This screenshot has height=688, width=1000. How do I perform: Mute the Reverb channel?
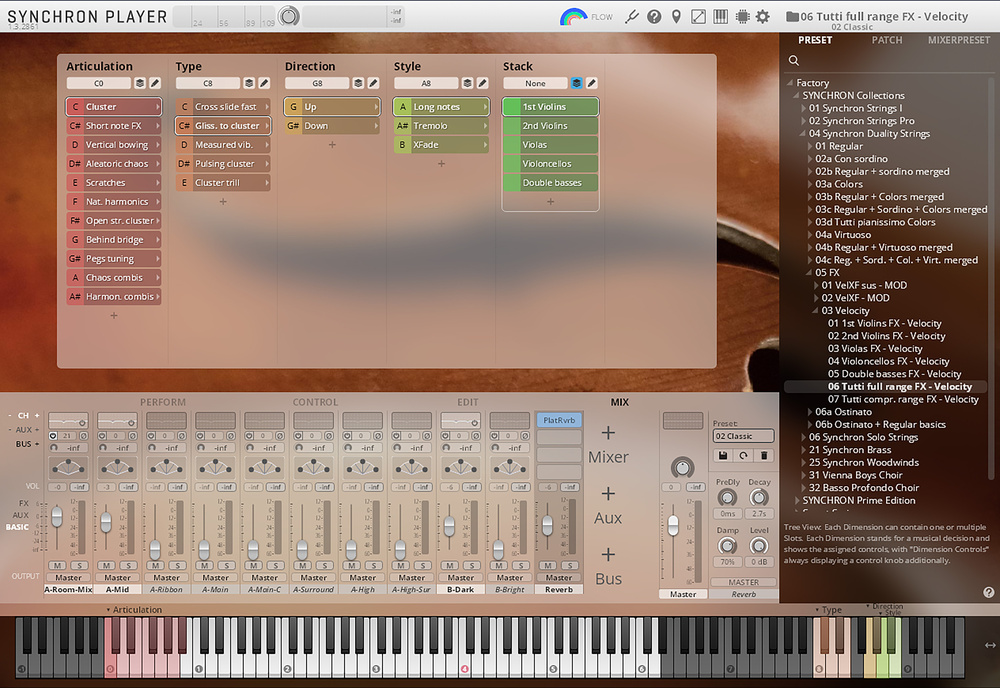(x=548, y=565)
